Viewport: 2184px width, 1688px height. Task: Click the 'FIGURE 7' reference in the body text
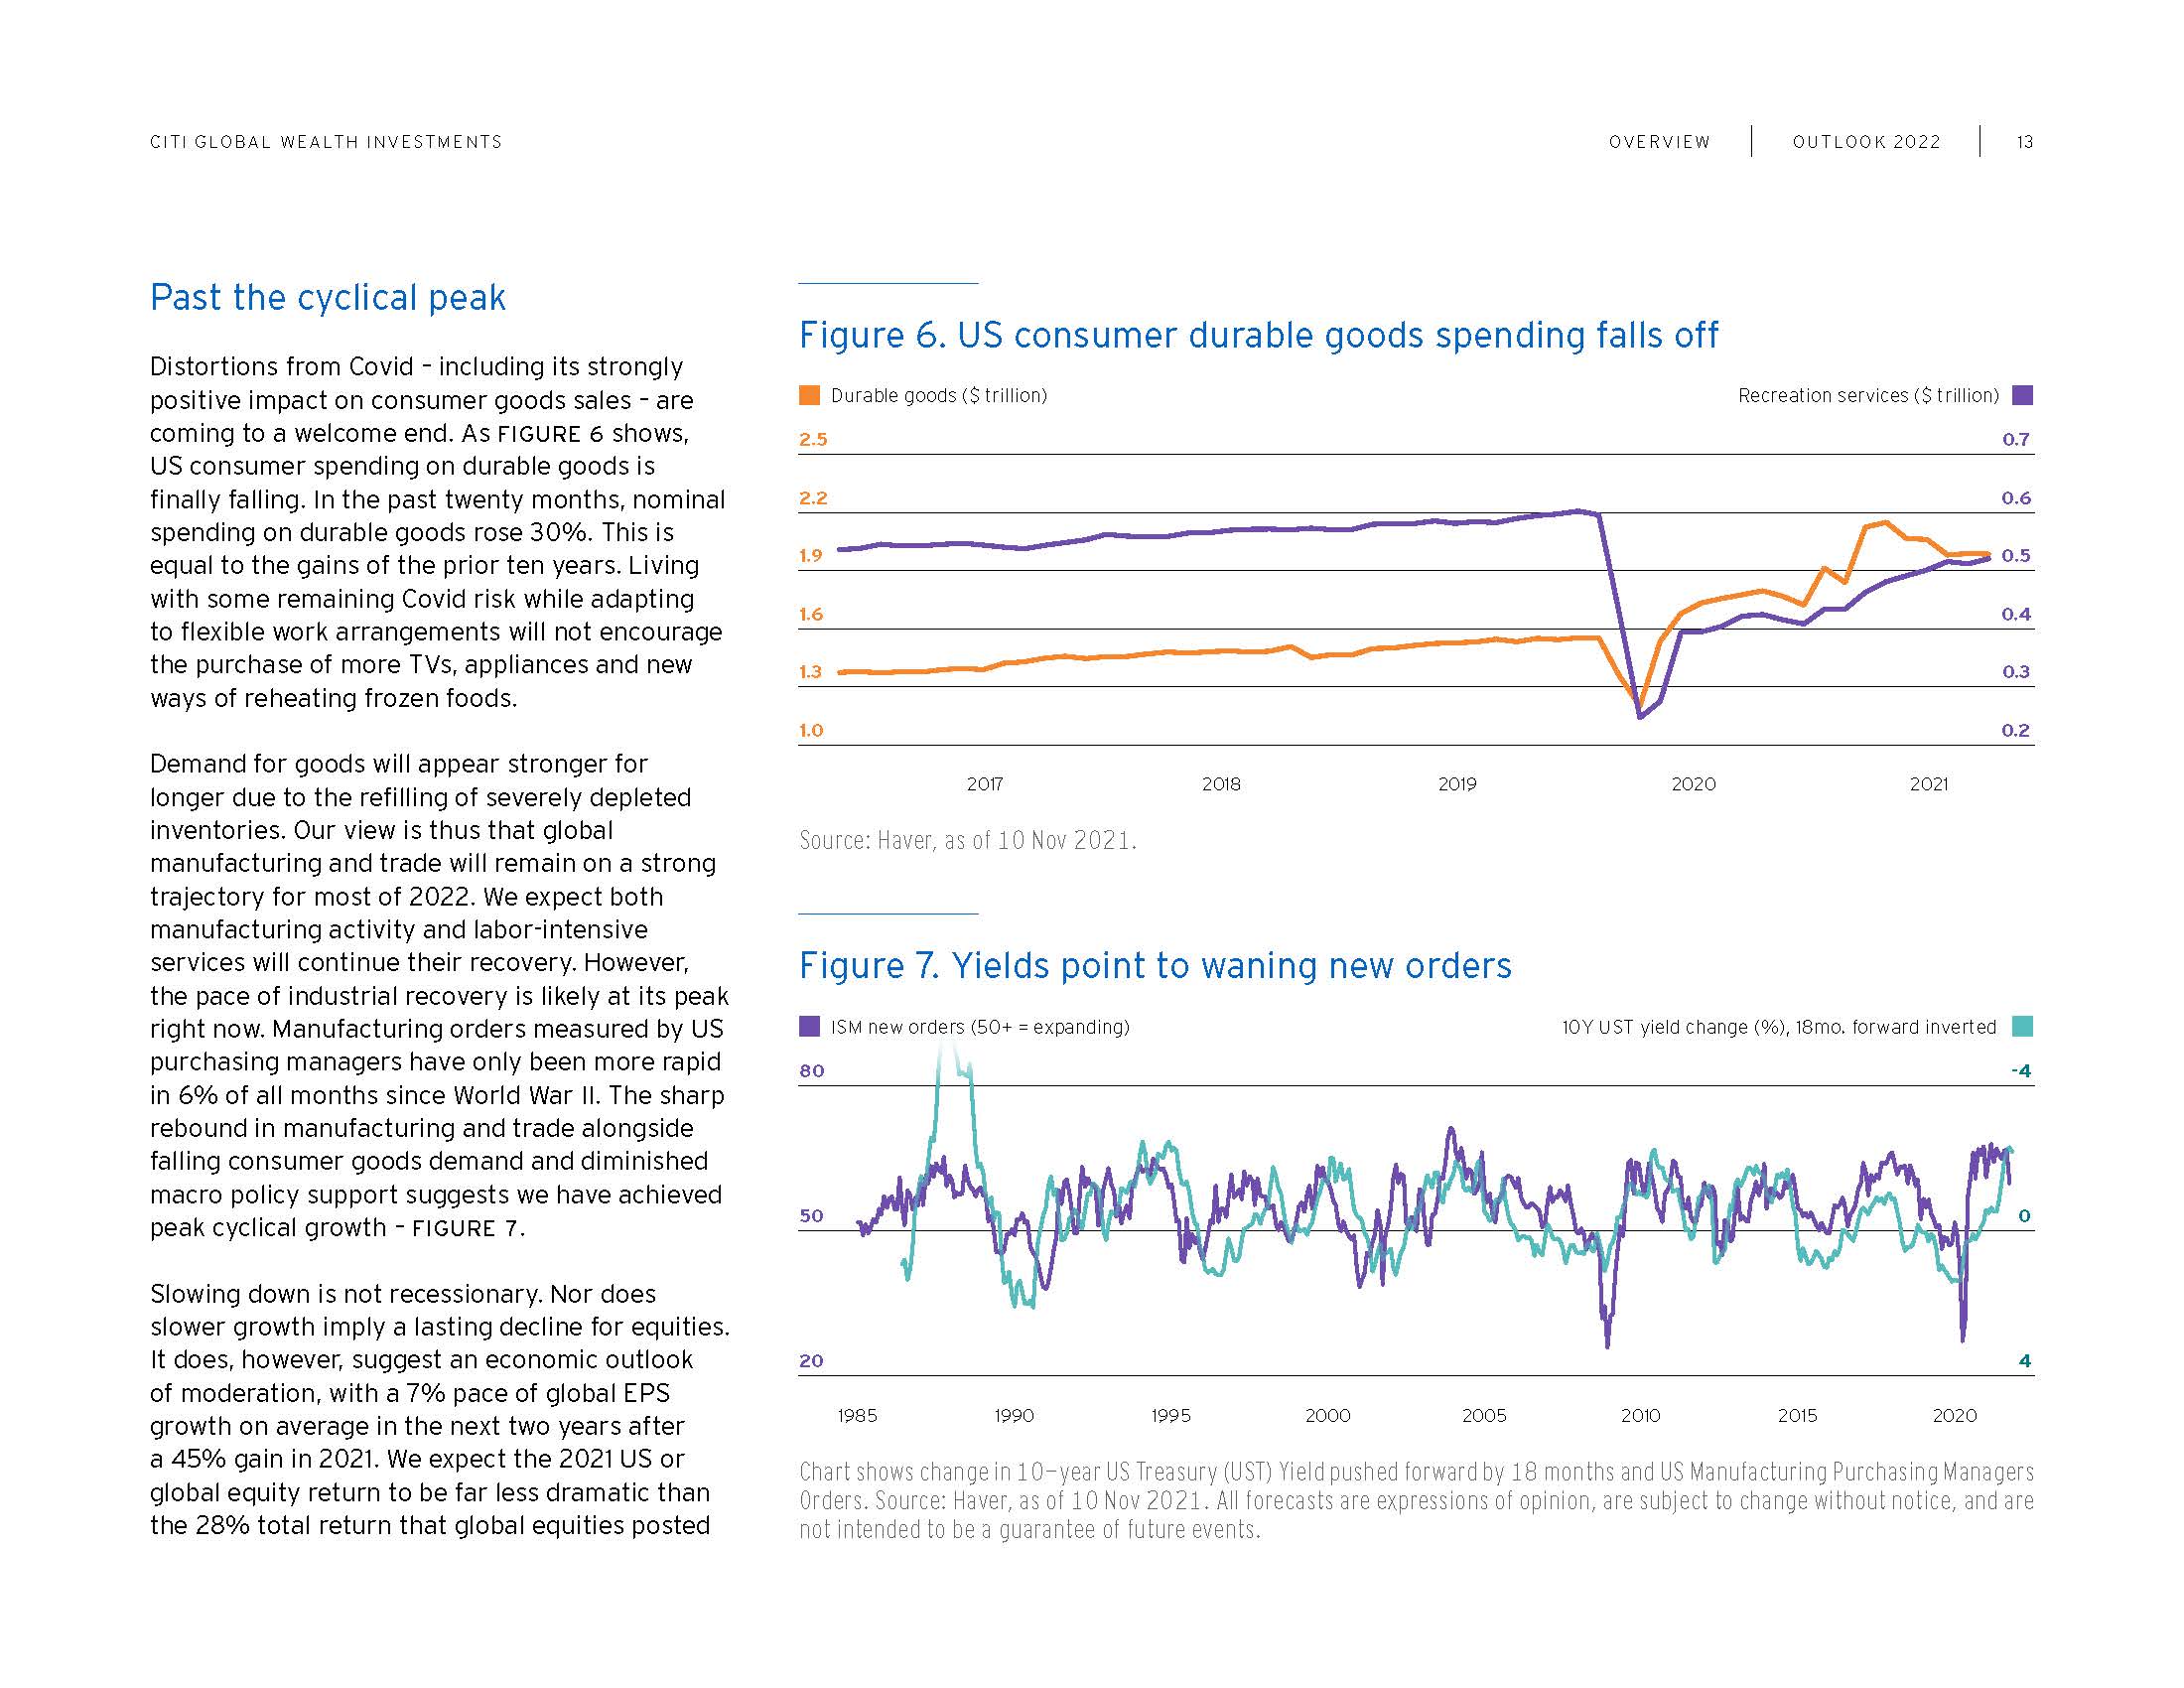[x=466, y=1228]
